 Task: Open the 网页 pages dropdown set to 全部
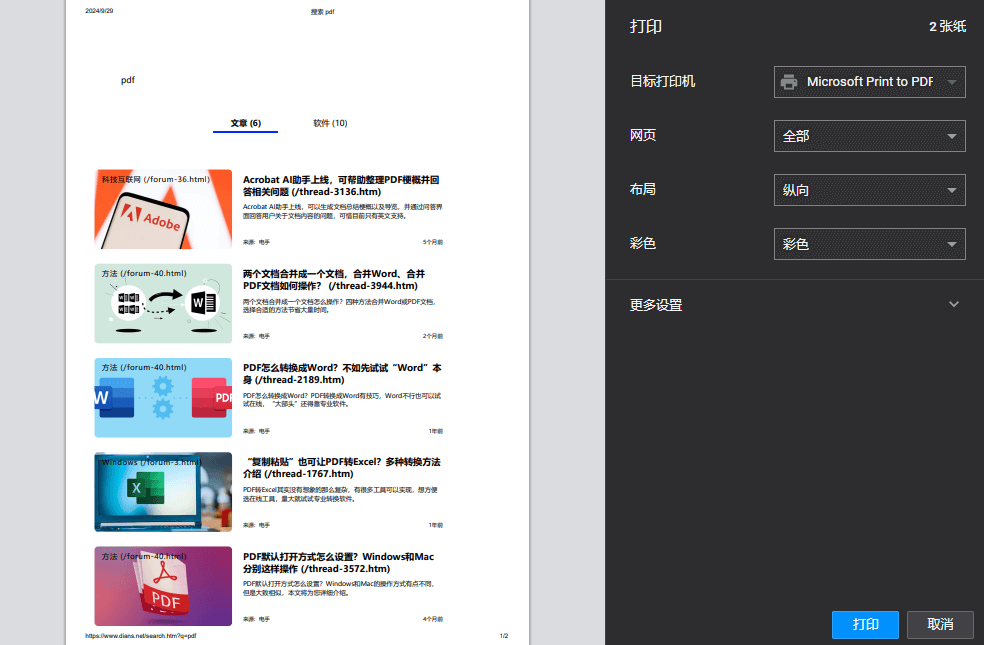coord(869,136)
